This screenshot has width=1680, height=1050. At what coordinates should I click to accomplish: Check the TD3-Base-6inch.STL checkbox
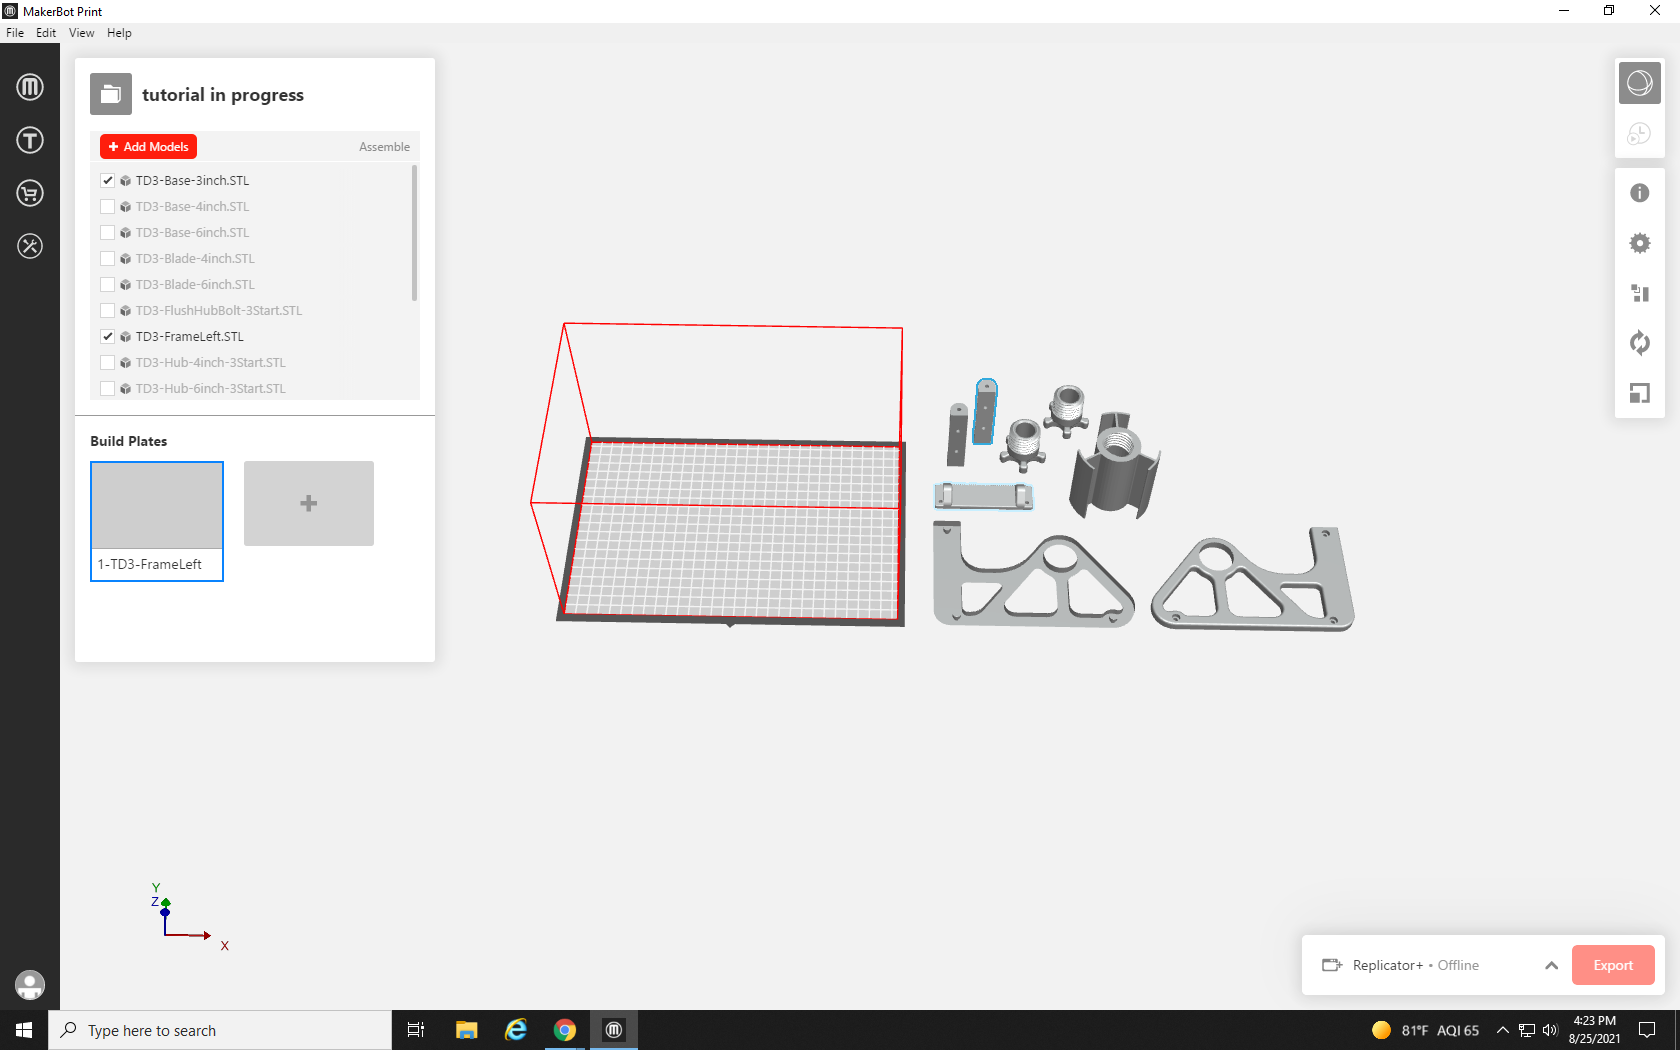click(x=108, y=233)
